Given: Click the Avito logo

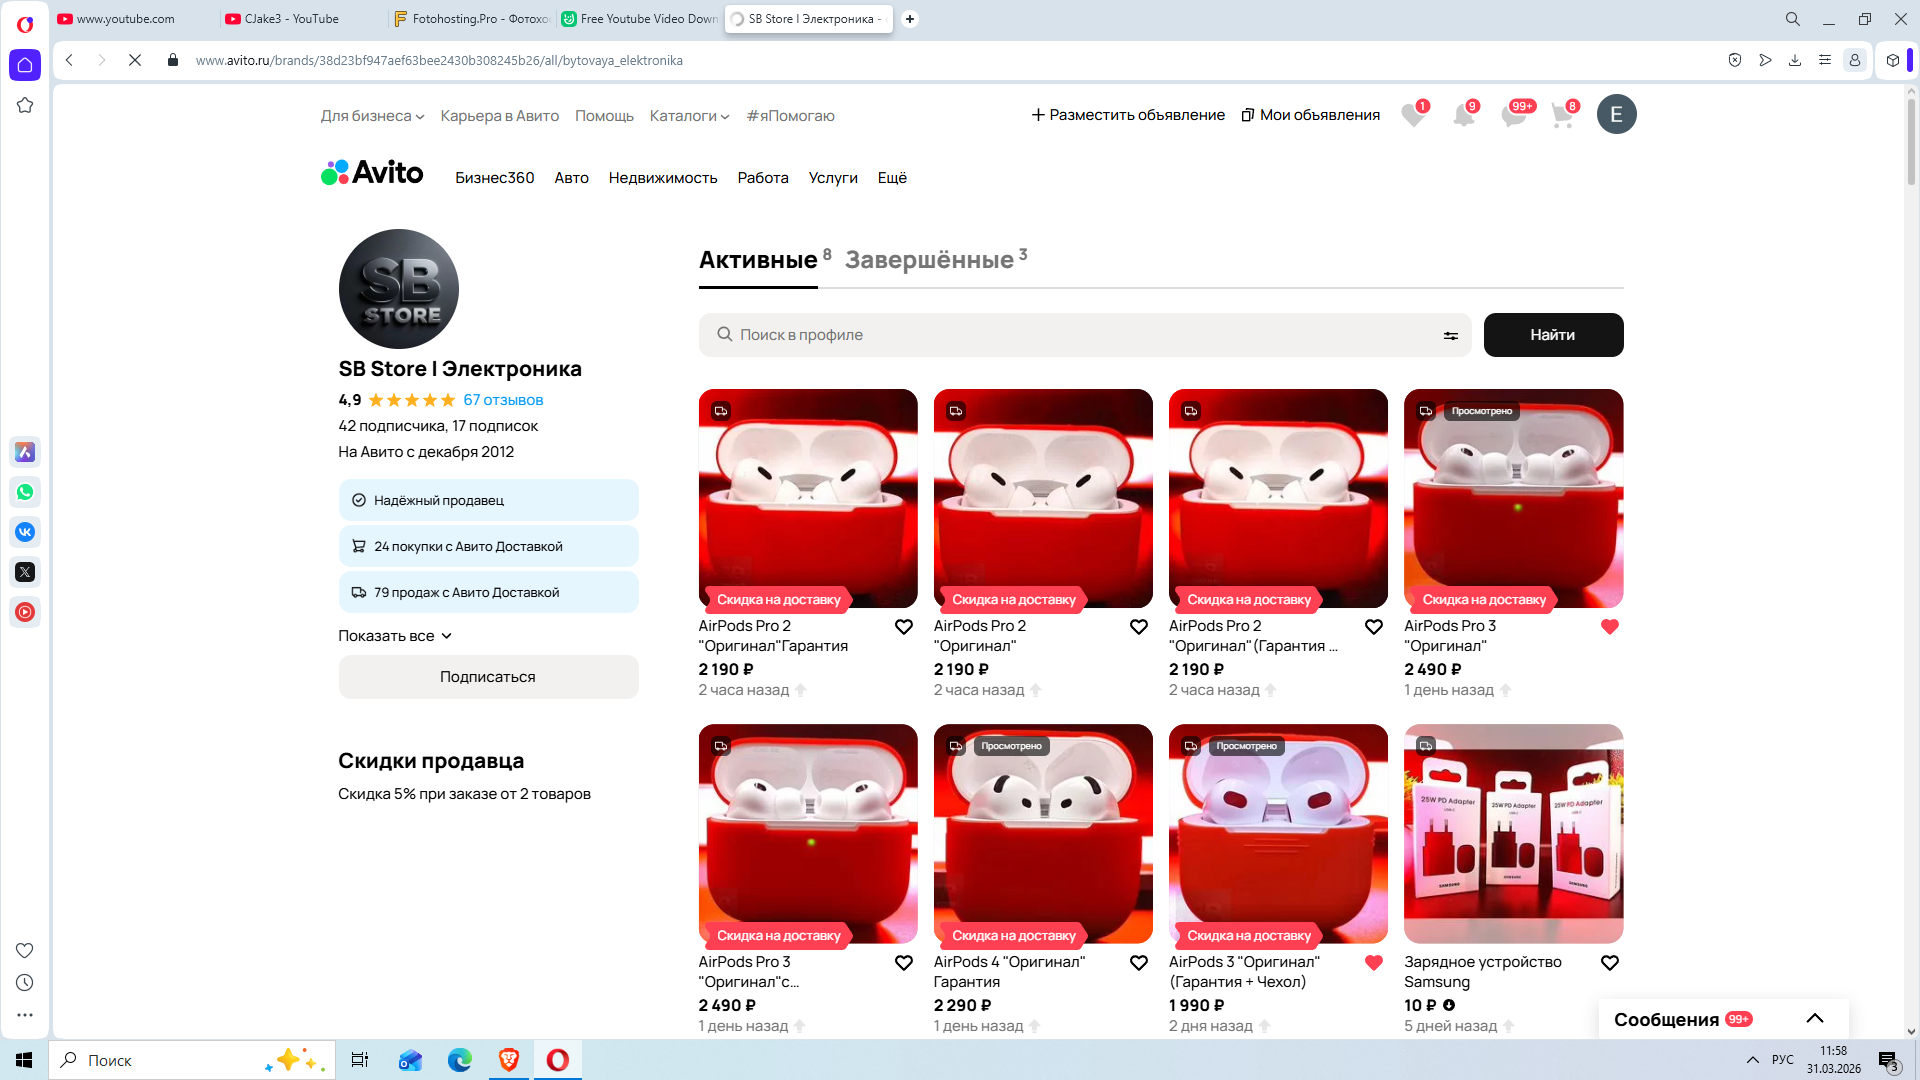Looking at the screenshot, I should [x=372, y=173].
